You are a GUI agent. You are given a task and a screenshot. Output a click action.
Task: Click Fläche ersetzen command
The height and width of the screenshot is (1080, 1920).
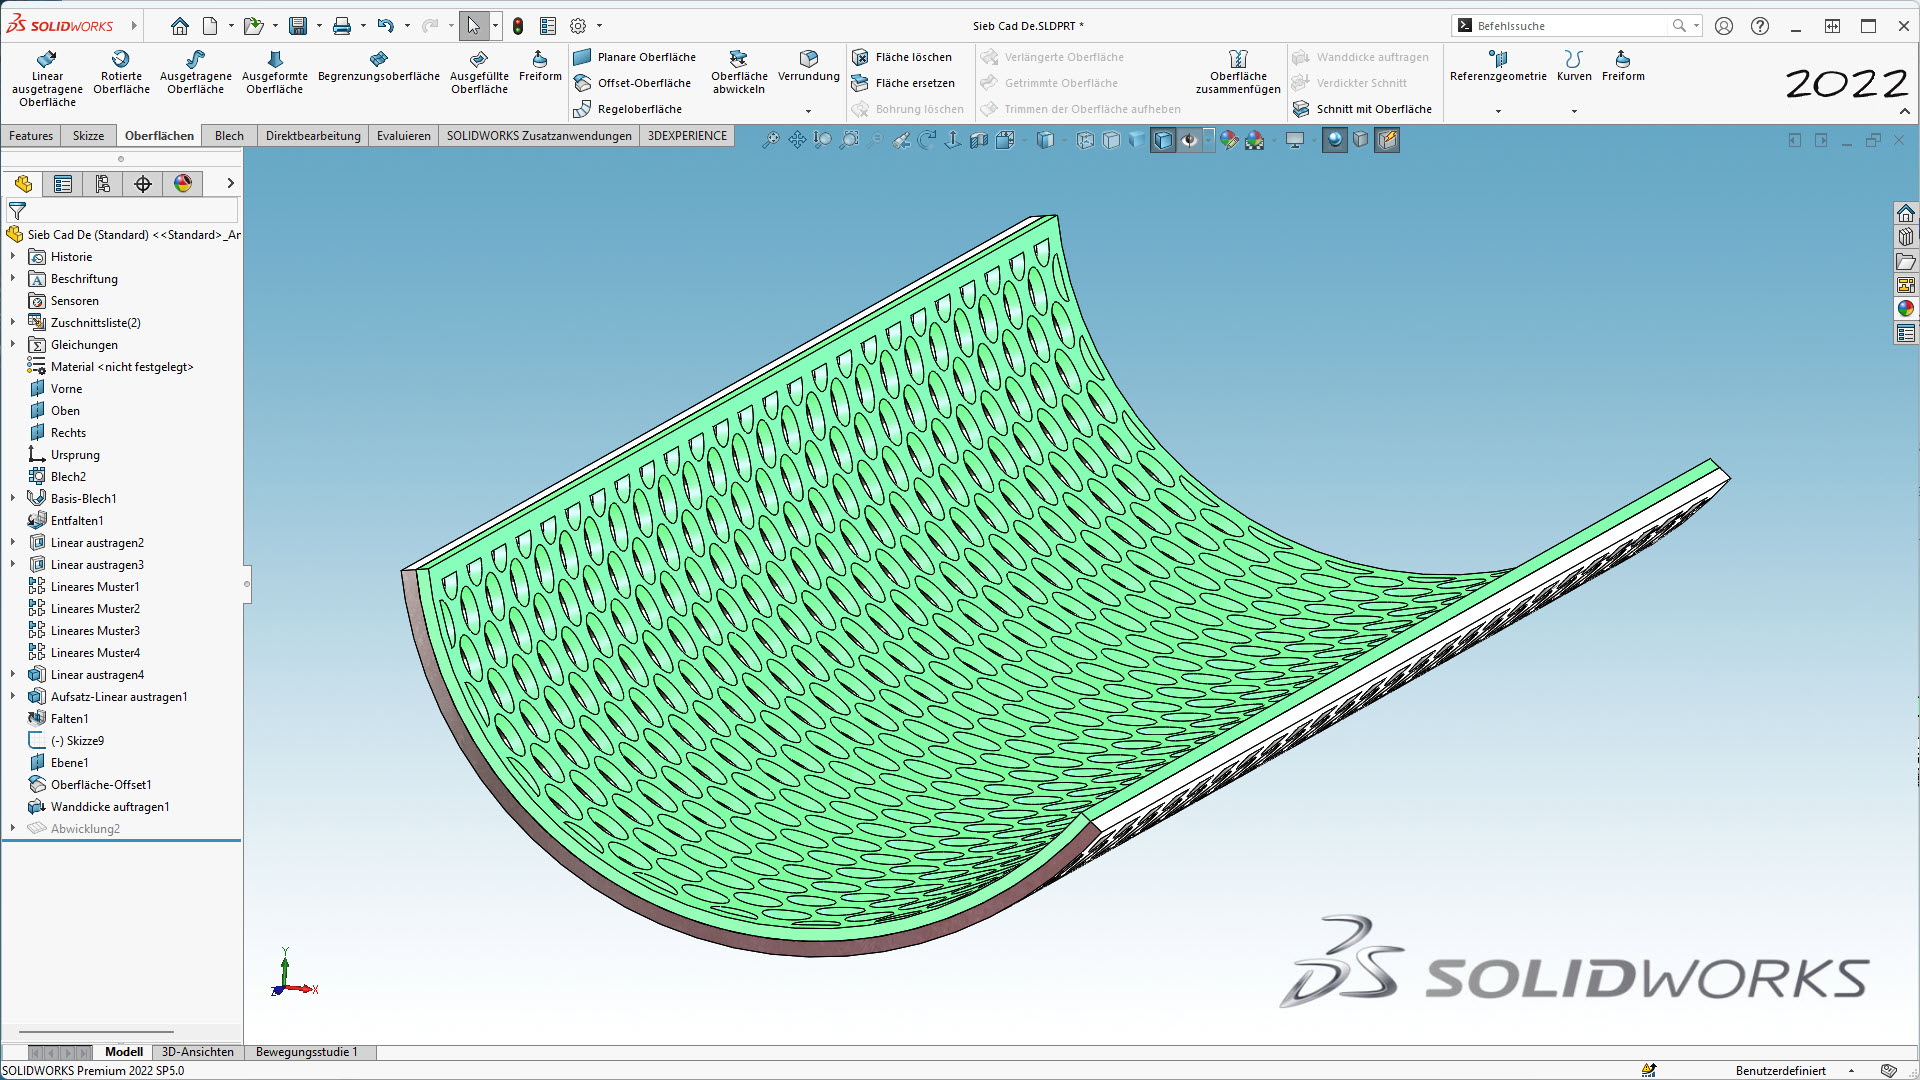click(x=903, y=83)
